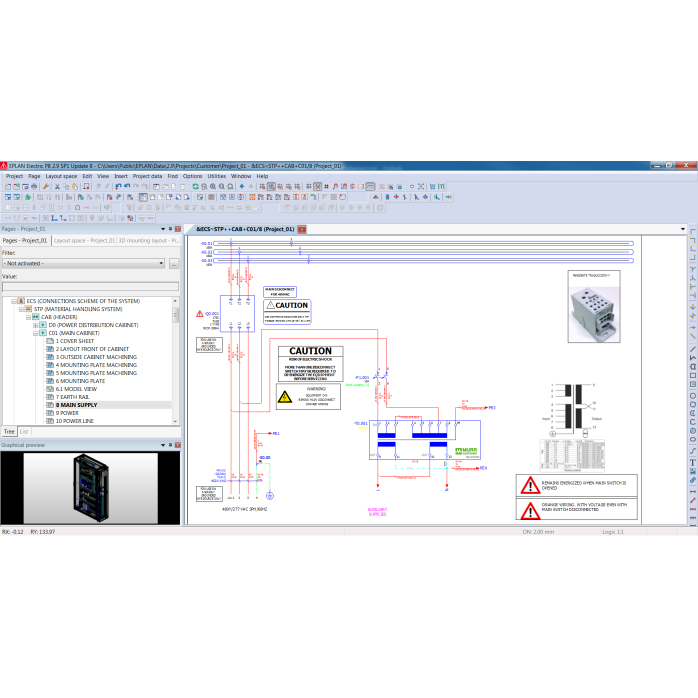Close the Pages panel
The width and height of the screenshot is (698, 698).
point(178,229)
